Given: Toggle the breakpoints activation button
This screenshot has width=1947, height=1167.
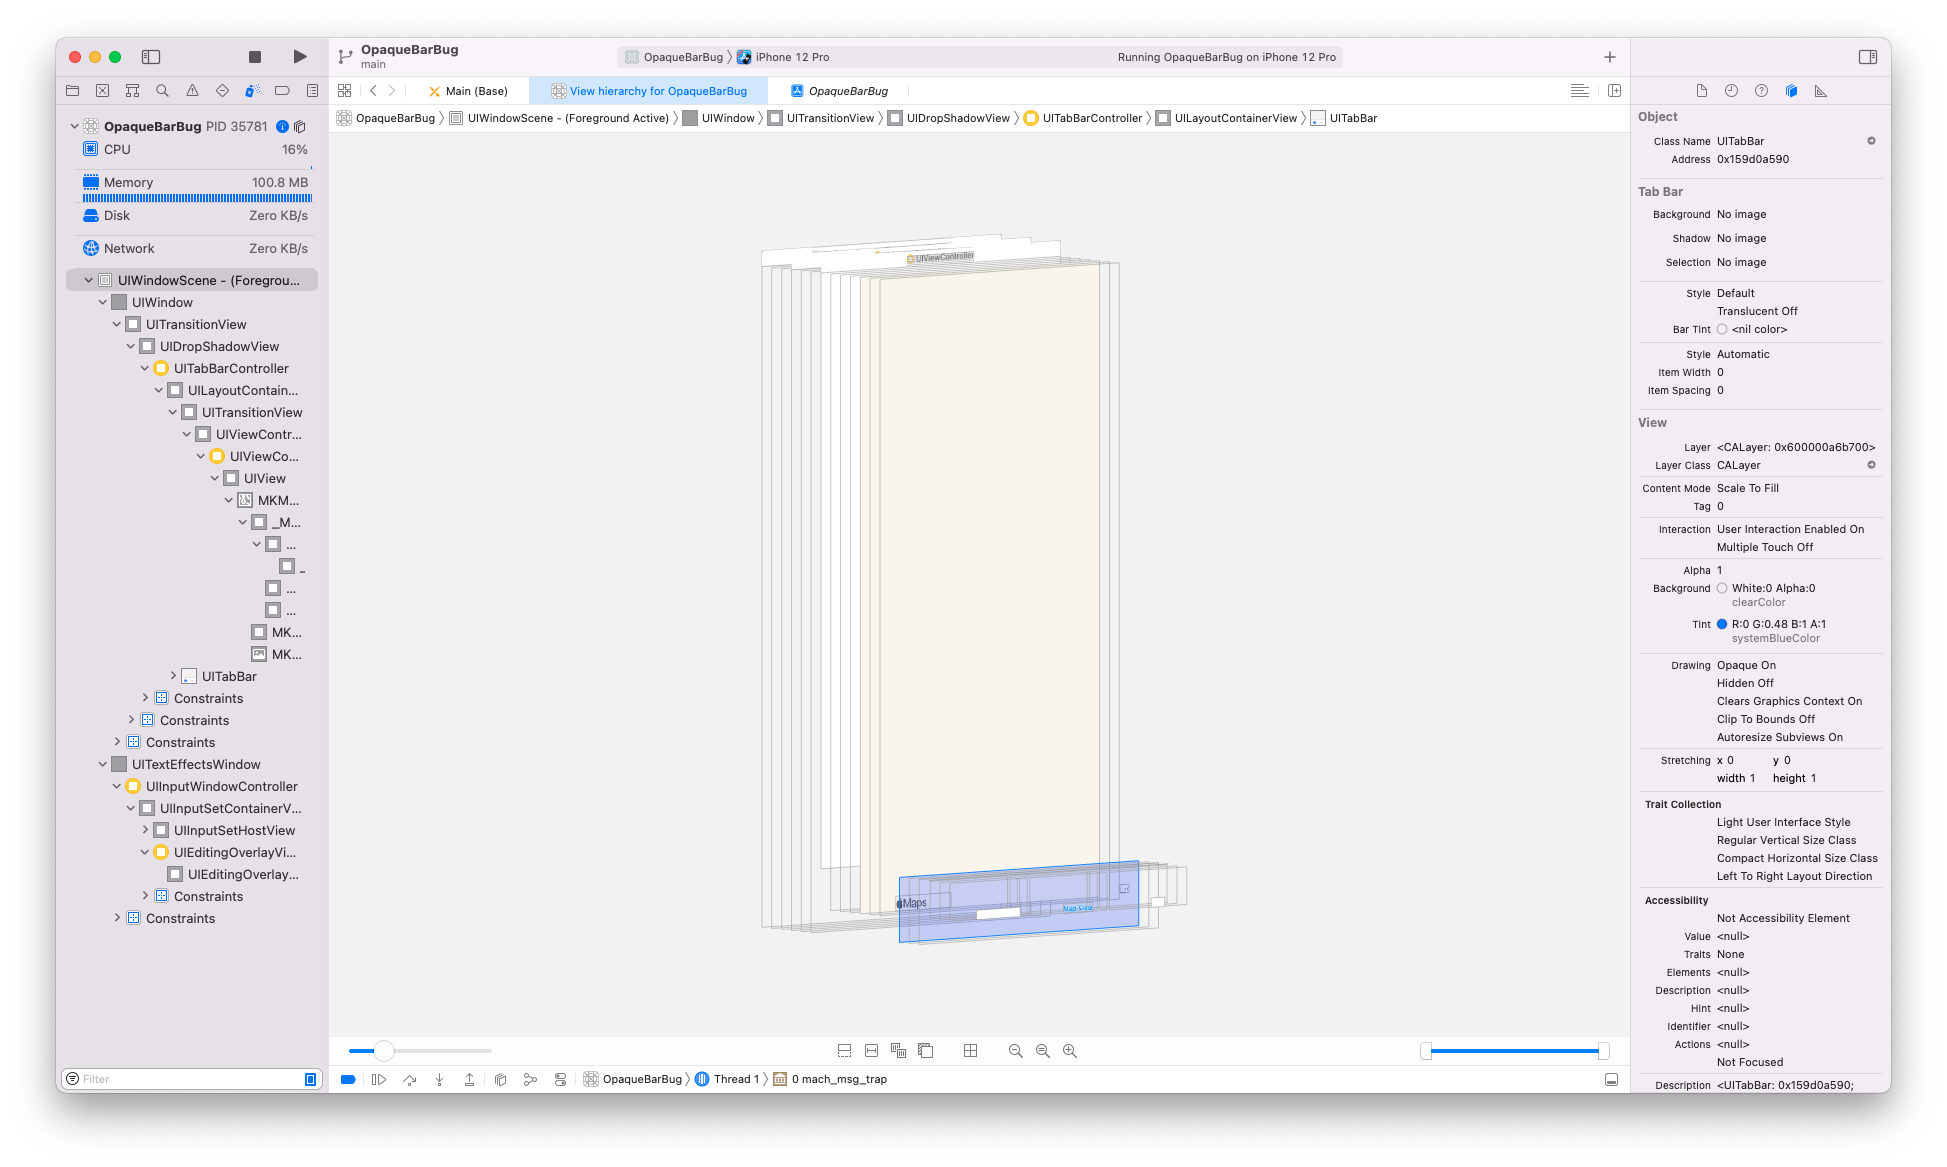Looking at the screenshot, I should [348, 1079].
